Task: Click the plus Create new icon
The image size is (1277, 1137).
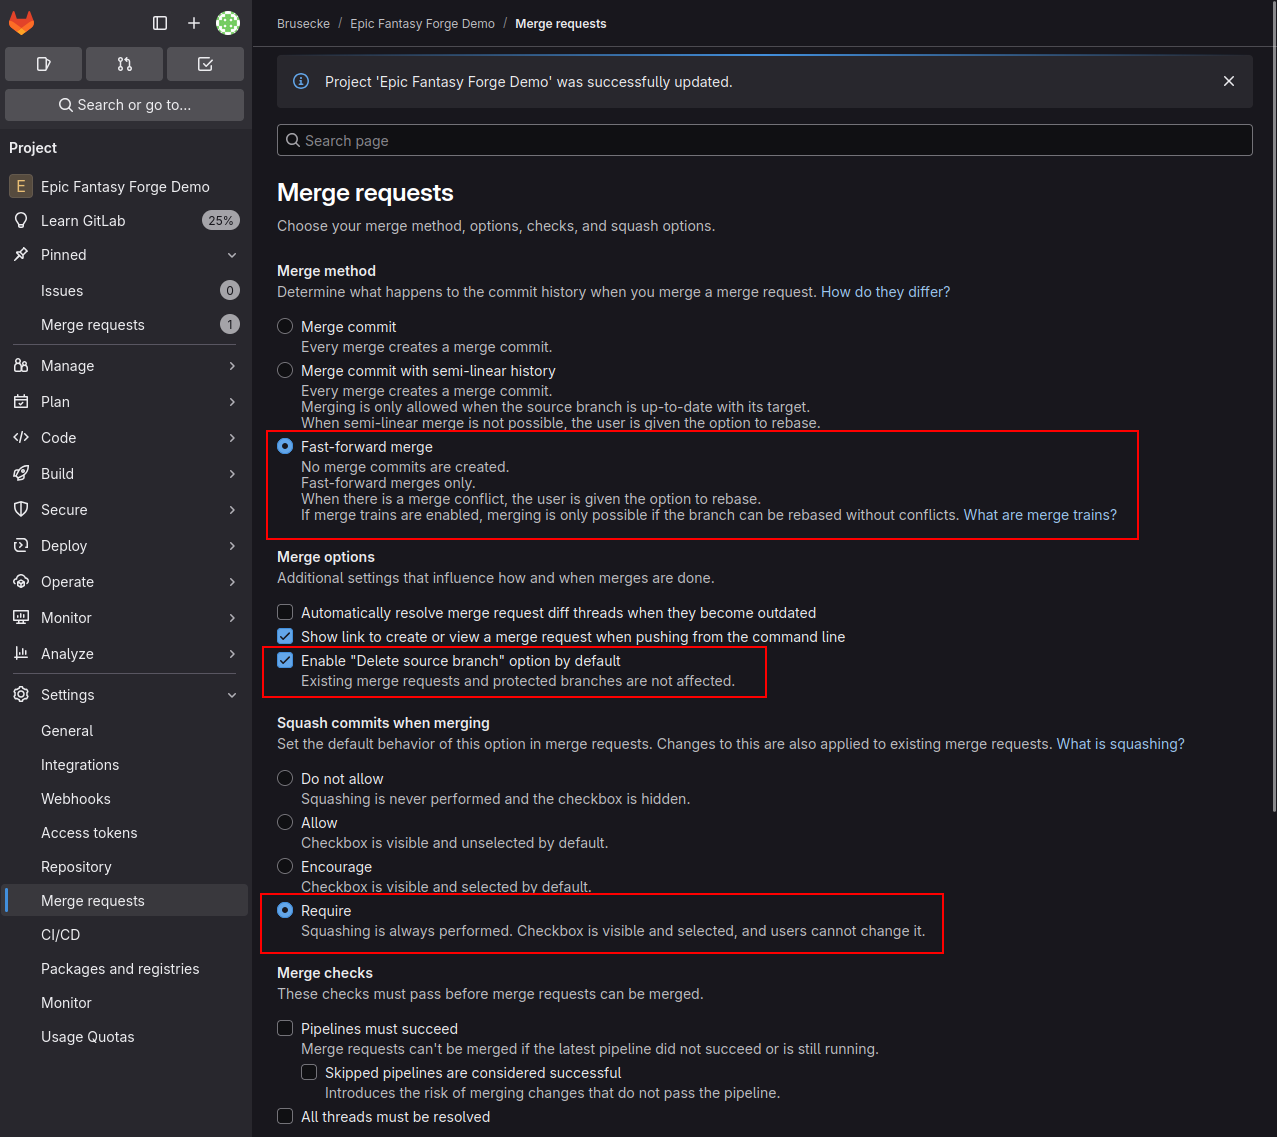Action: click(x=194, y=22)
